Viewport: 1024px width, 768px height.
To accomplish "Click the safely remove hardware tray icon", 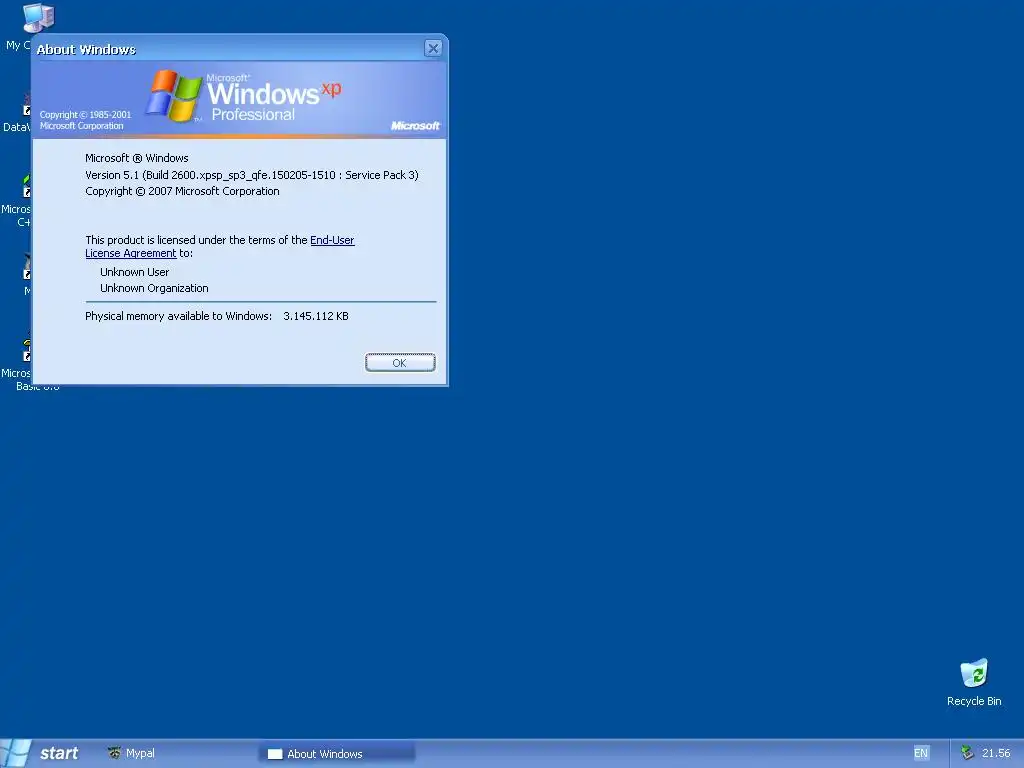I will pos(967,753).
